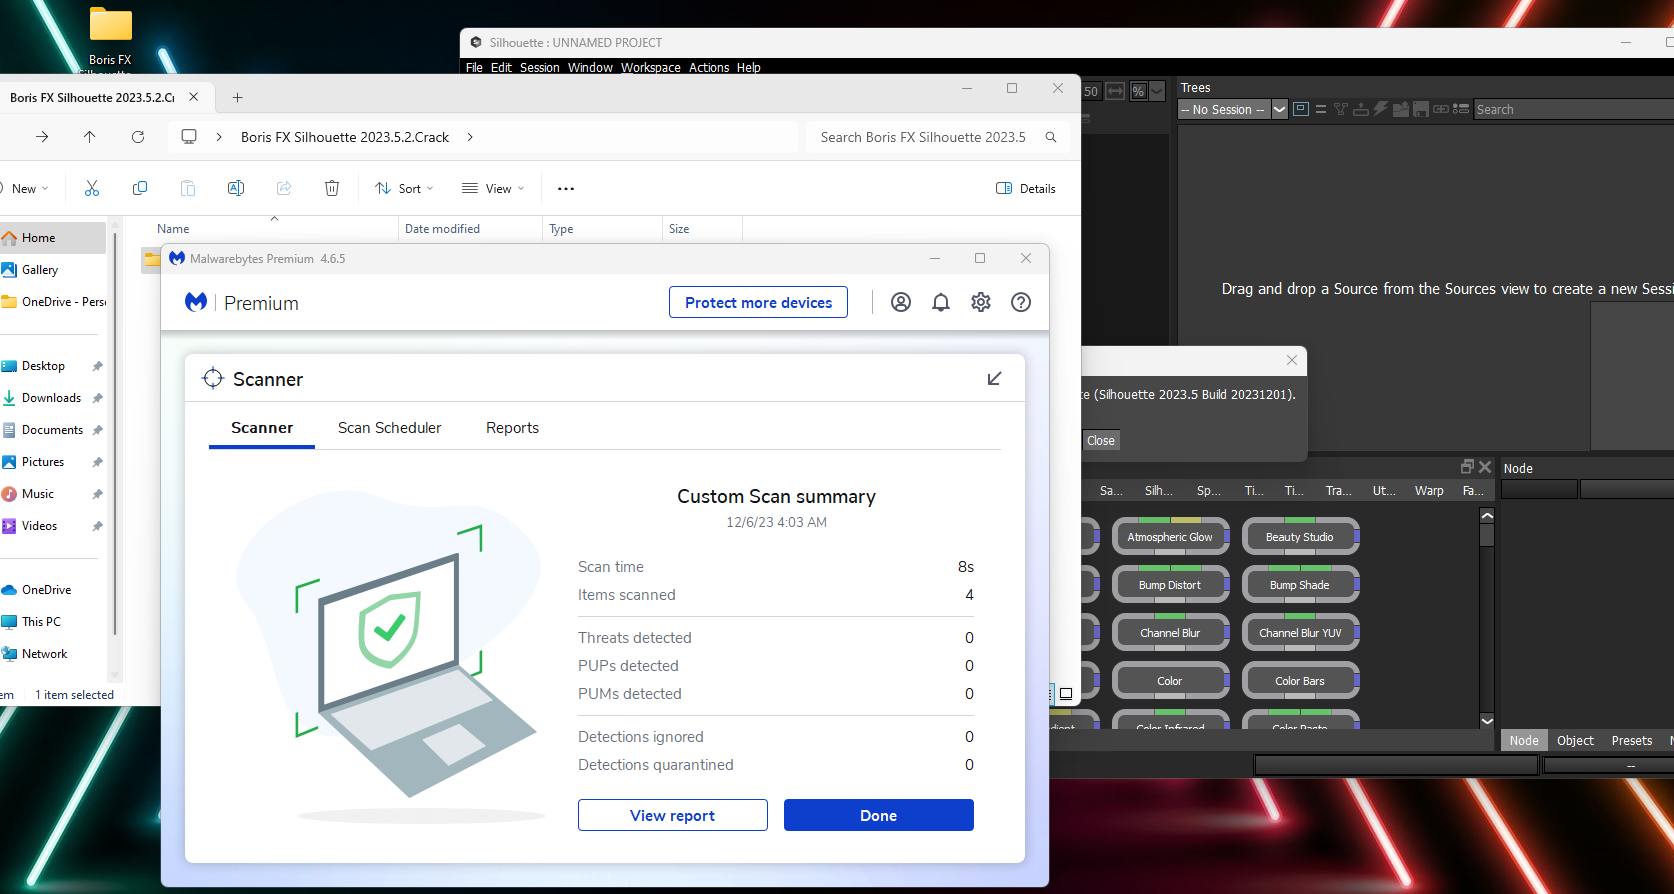Unpin Documents from Quick access
The height and width of the screenshot is (894, 1674).
[x=97, y=430]
